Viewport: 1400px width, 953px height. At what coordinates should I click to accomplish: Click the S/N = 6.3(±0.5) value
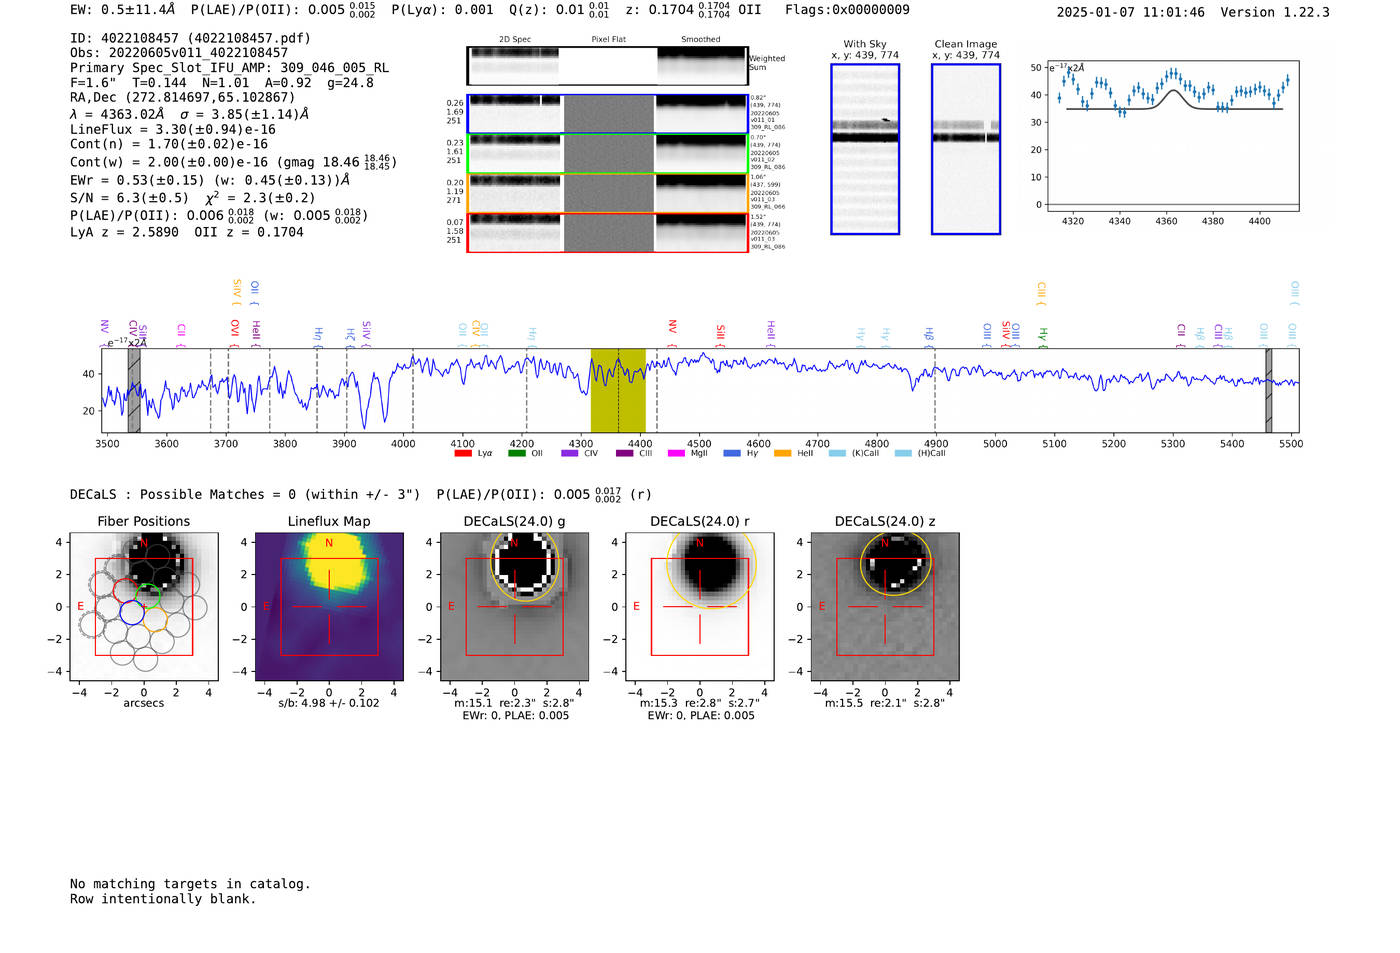click(x=129, y=198)
